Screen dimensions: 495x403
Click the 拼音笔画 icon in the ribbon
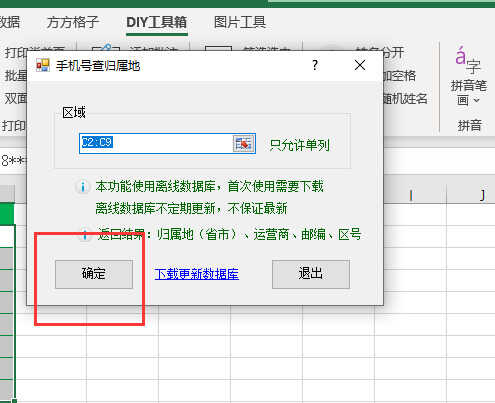(468, 60)
